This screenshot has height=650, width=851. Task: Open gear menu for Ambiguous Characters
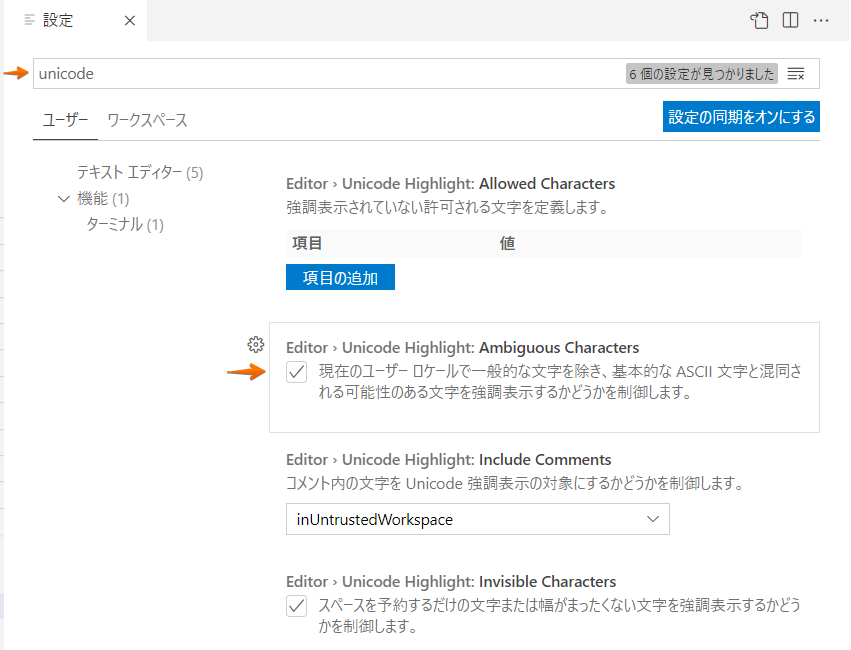click(255, 345)
